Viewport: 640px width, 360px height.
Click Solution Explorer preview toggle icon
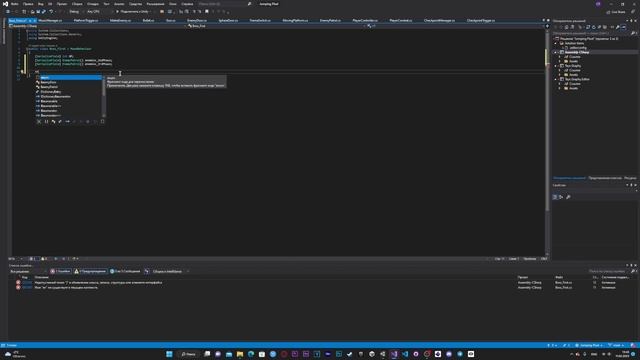[x=624, y=27]
